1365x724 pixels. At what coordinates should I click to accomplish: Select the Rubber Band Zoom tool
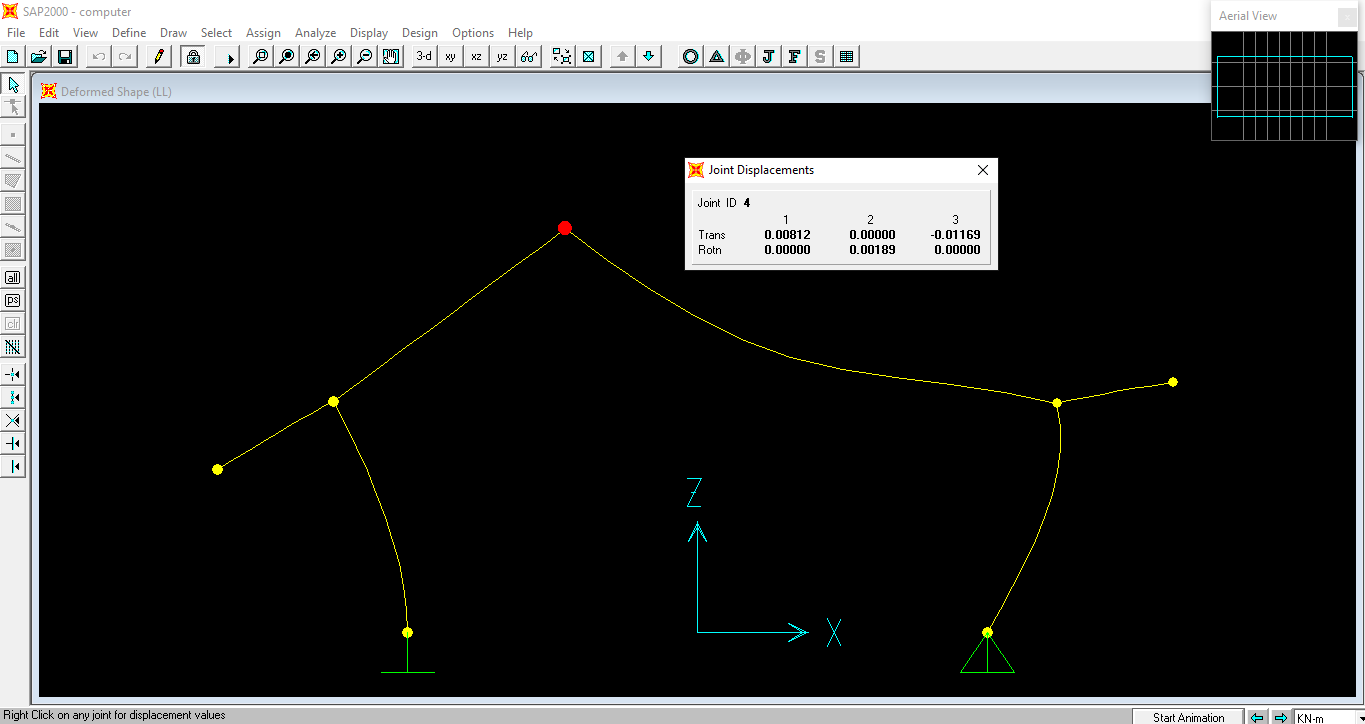(x=260, y=56)
